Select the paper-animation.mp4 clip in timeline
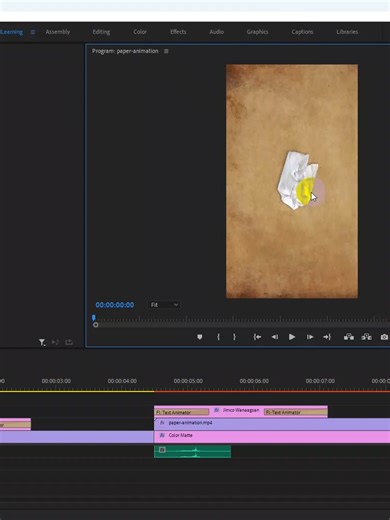Viewport: 390px width, 520px height. (272, 424)
